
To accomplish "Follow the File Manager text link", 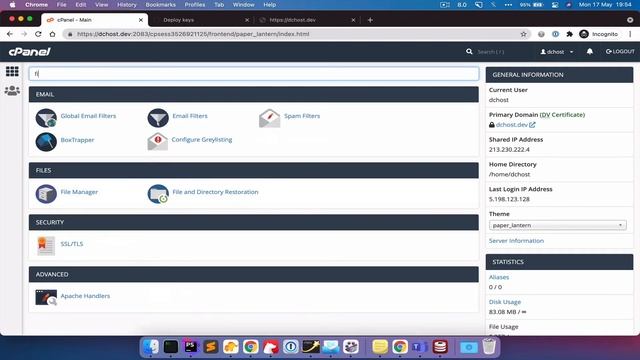I will [x=79, y=192].
